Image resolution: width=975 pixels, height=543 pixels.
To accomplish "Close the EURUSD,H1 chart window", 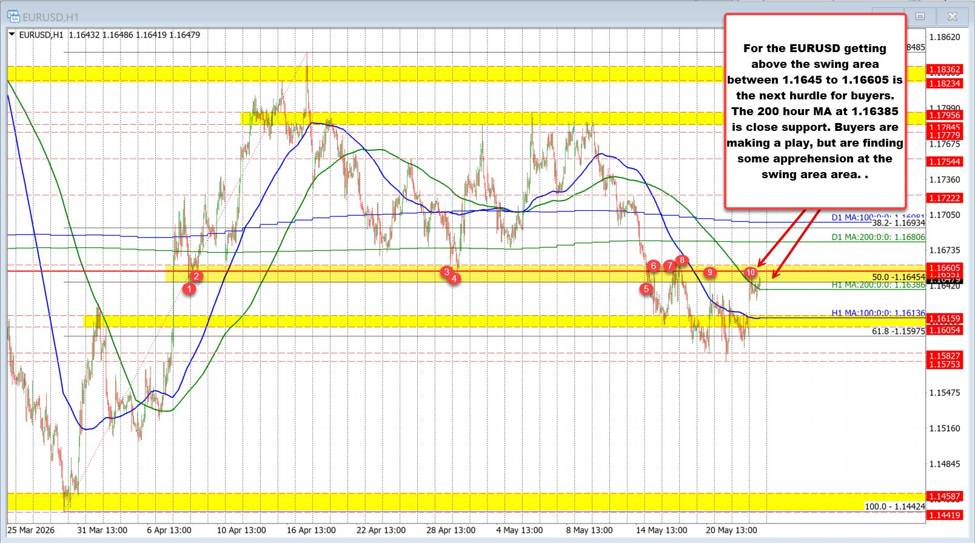I will 951,16.
